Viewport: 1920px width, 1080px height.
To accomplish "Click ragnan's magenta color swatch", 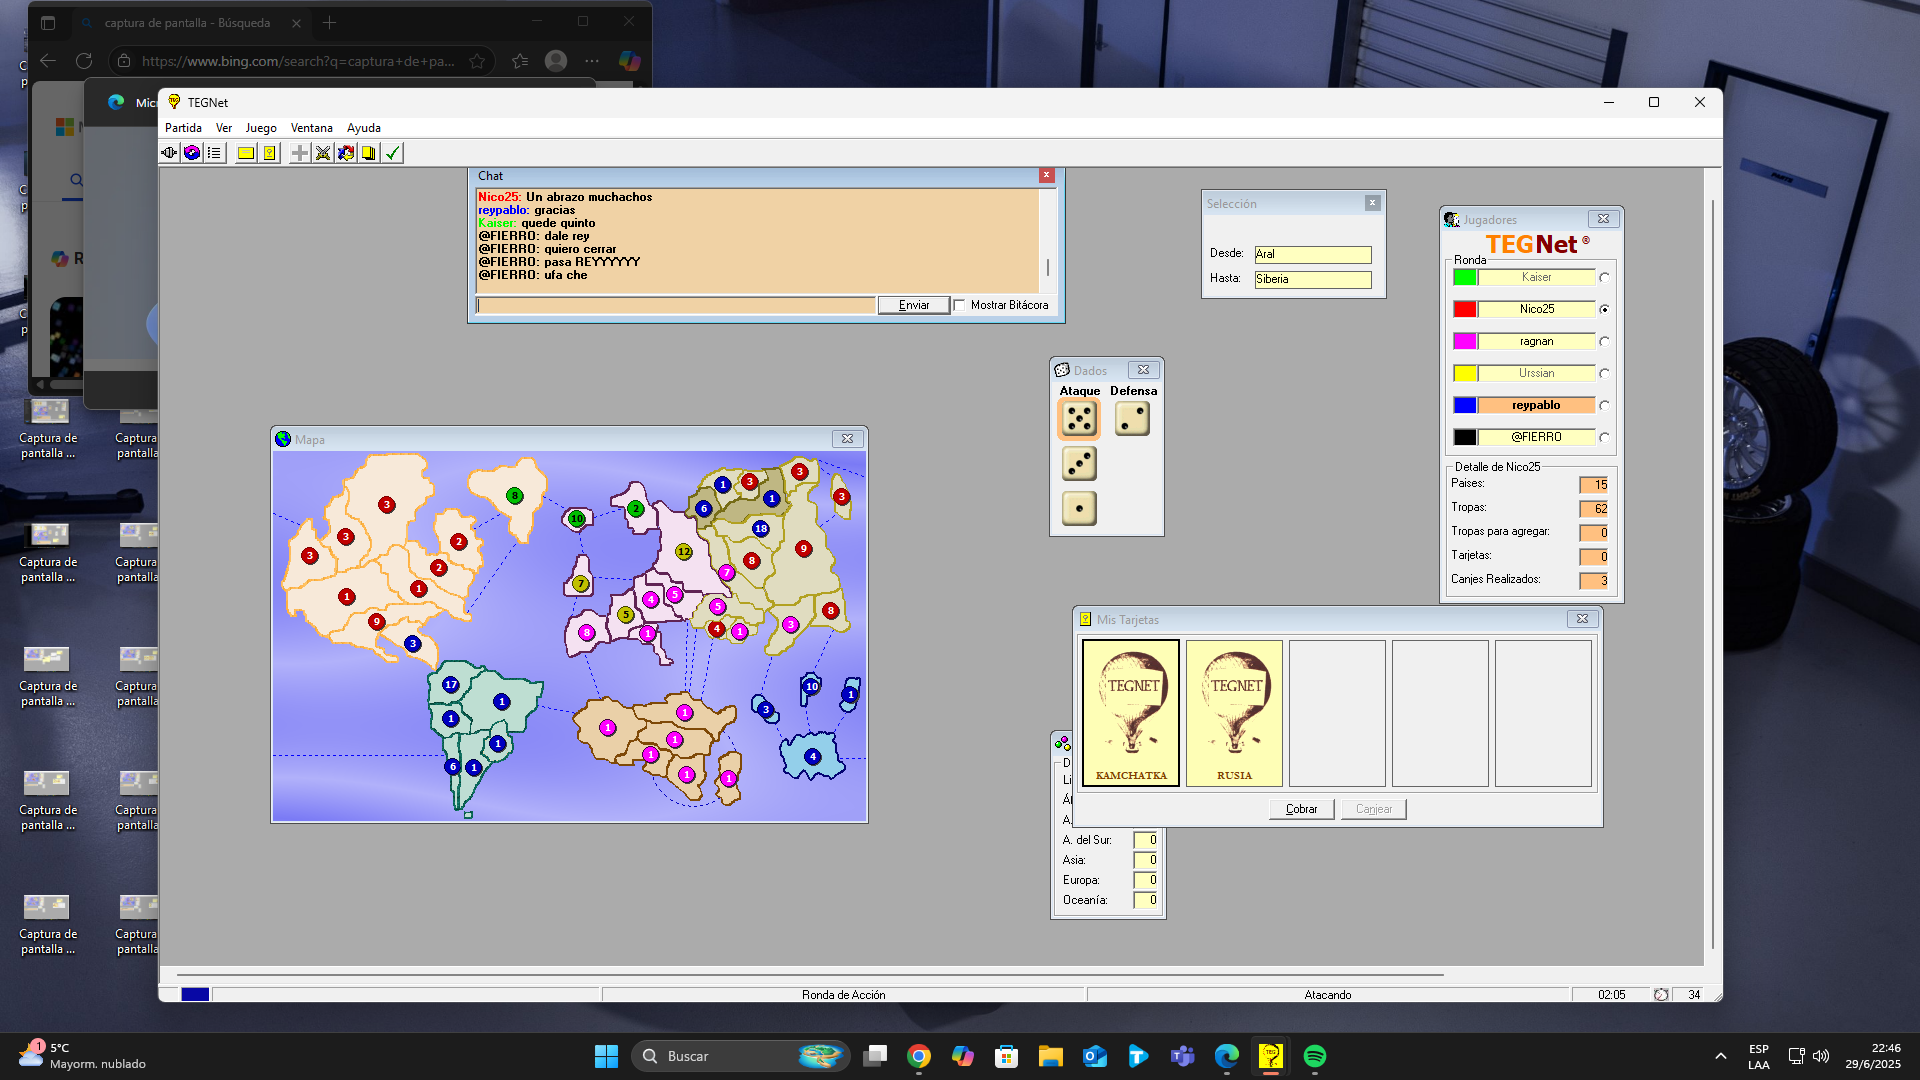I will click(x=1465, y=341).
